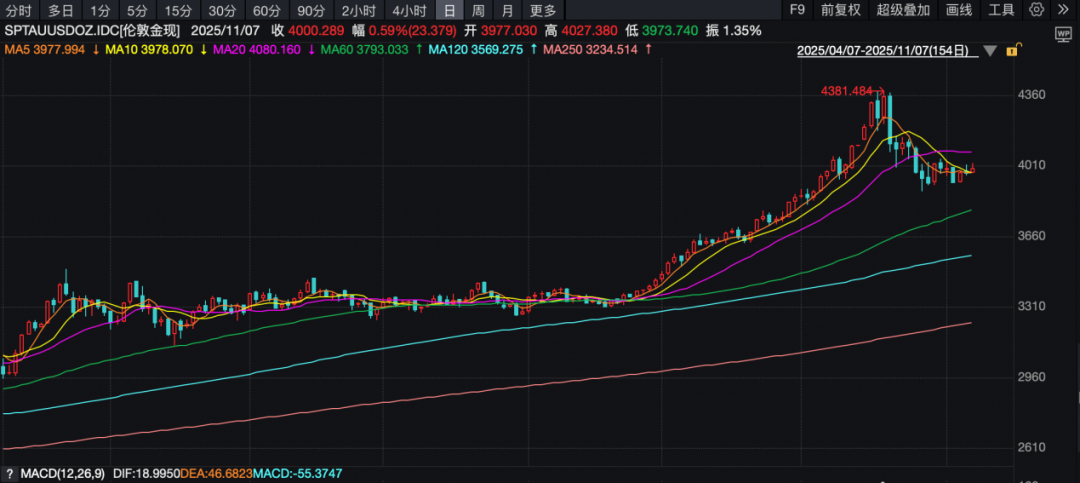This screenshot has width=1080, height=483.
Task: Open the 更多 timeframe dropdown
Action: click(x=543, y=11)
